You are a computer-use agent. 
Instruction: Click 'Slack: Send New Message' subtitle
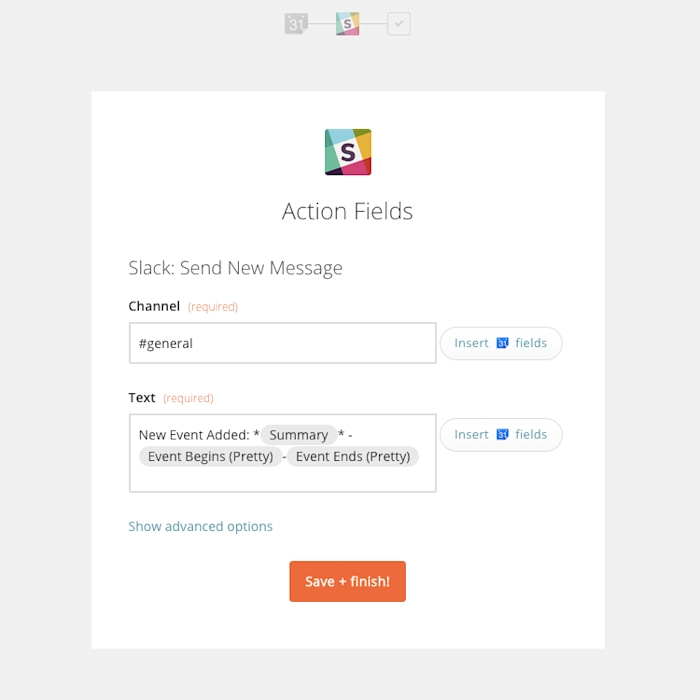click(x=235, y=268)
